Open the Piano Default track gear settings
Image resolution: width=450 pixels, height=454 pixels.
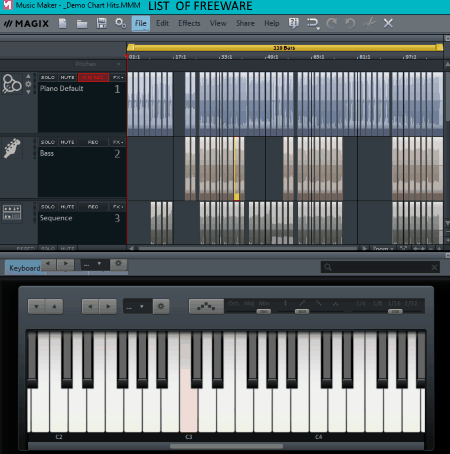click(28, 84)
